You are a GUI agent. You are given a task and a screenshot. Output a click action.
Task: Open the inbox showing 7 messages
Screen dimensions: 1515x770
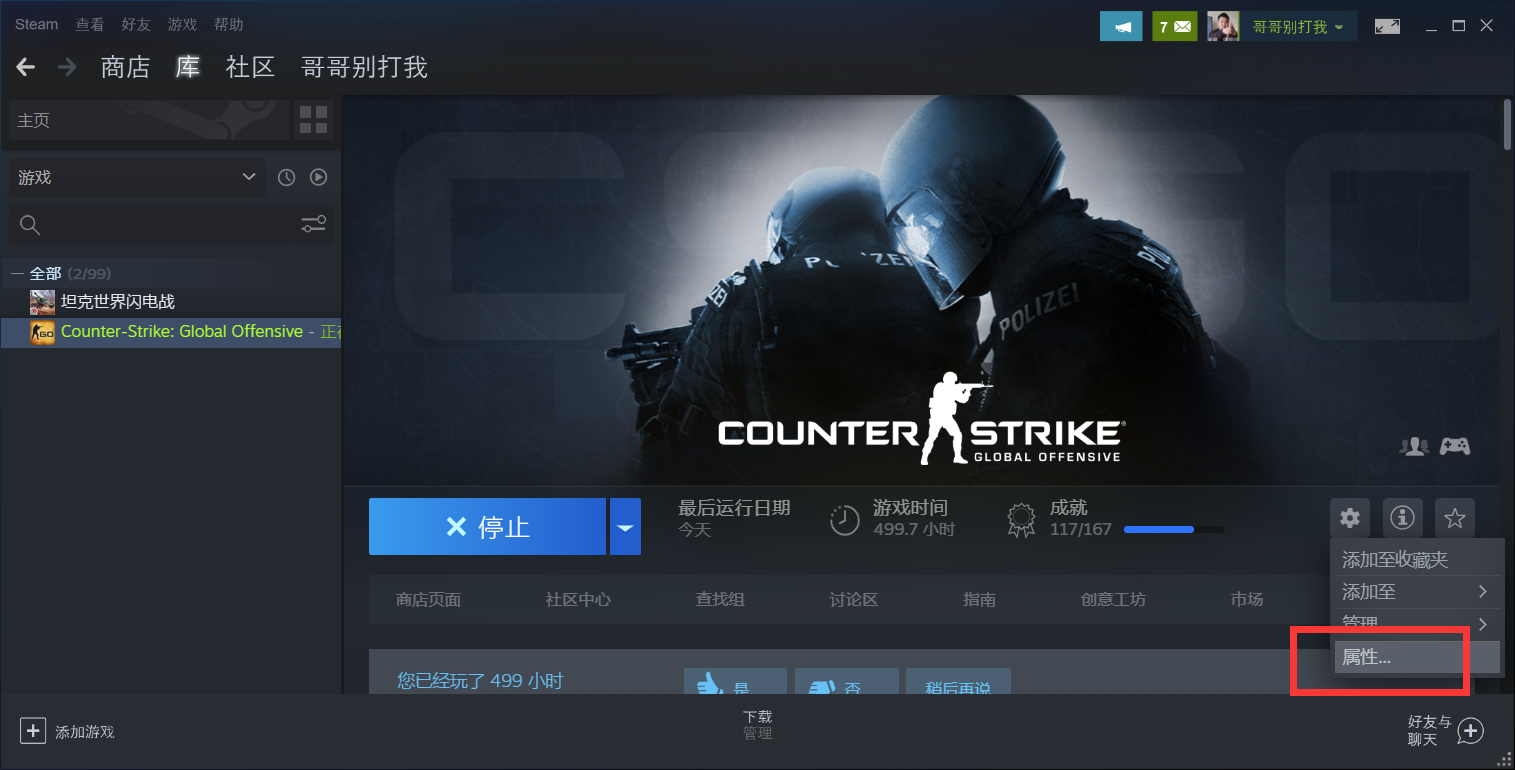tap(1175, 26)
